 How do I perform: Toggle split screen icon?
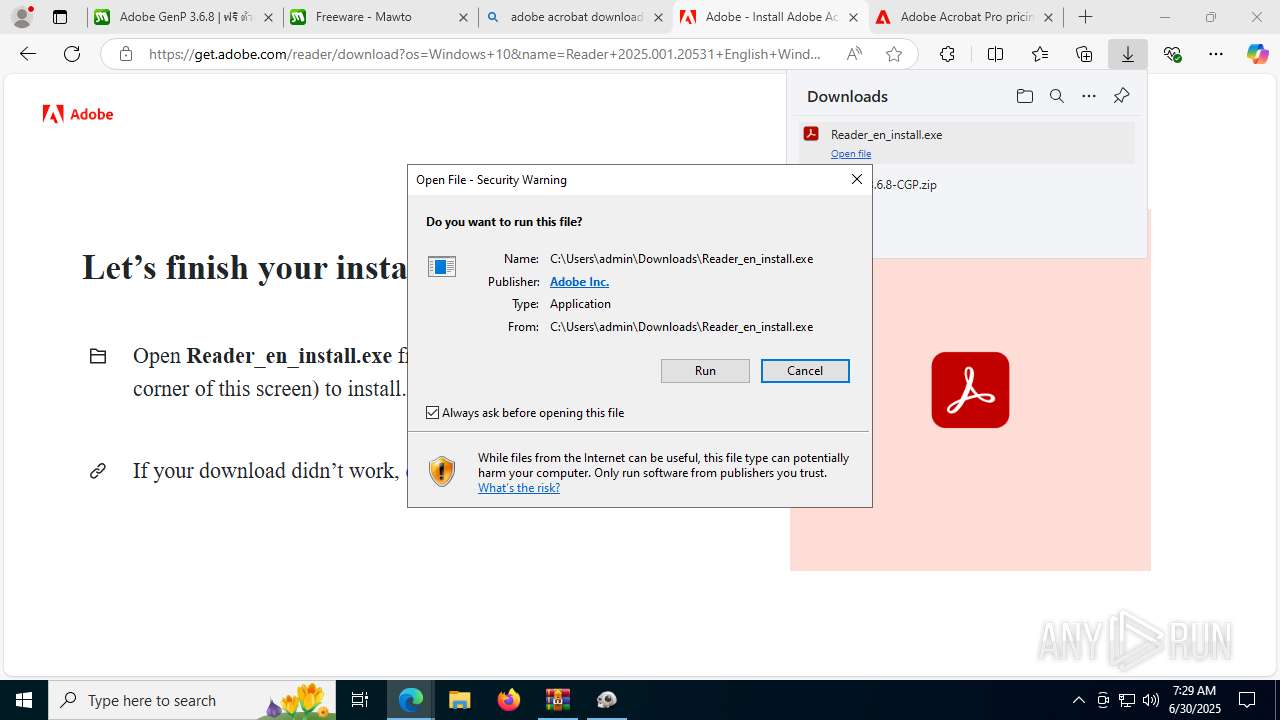(x=995, y=54)
